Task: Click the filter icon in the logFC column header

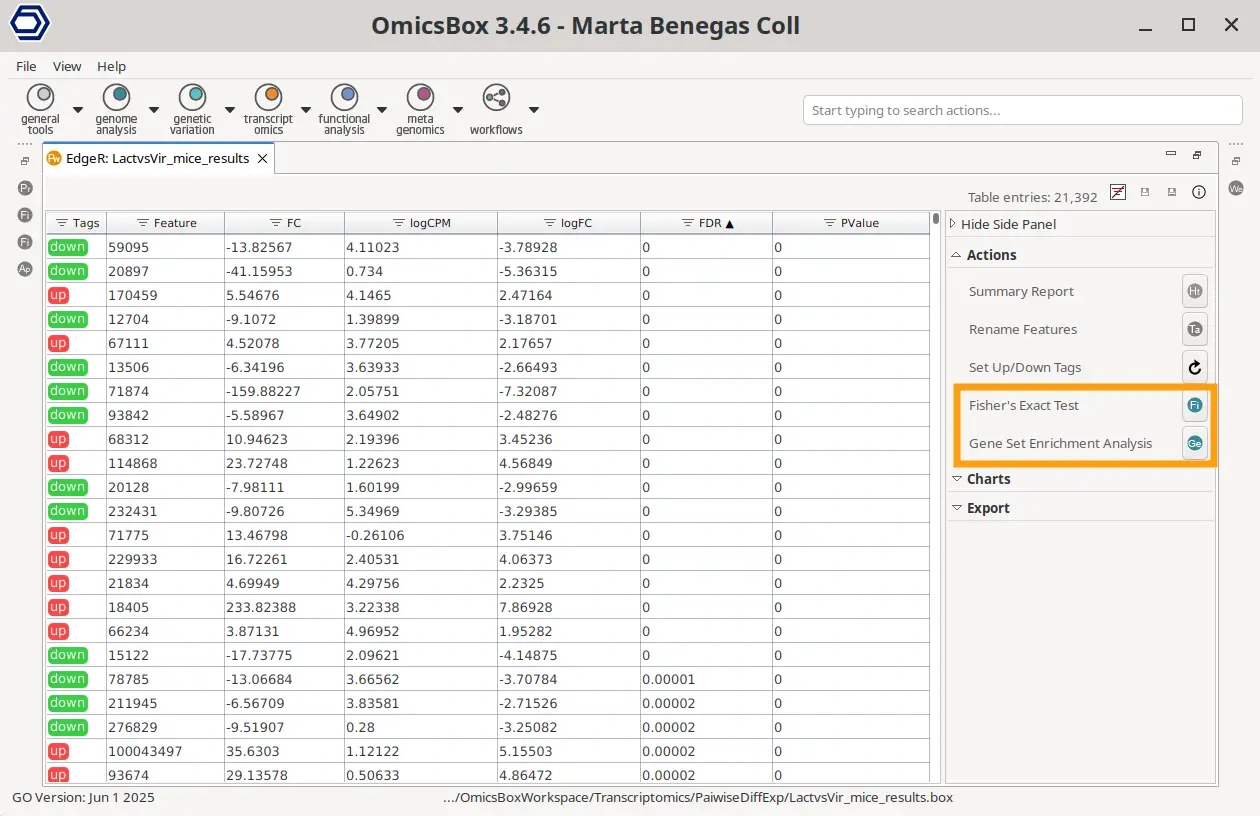Action: [x=550, y=223]
